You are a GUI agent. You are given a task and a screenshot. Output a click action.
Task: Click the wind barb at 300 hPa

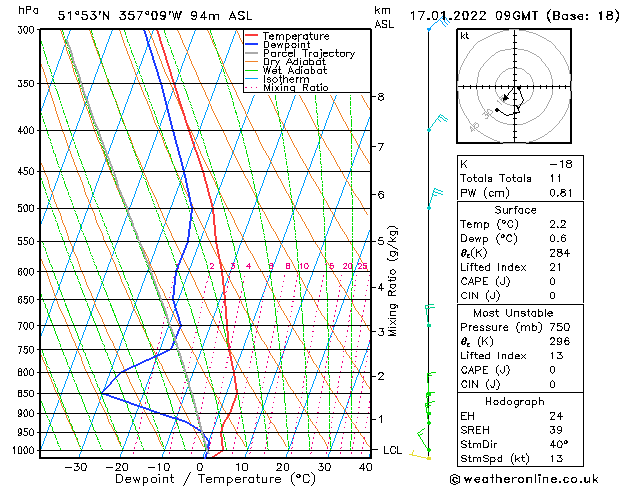[x=439, y=23]
